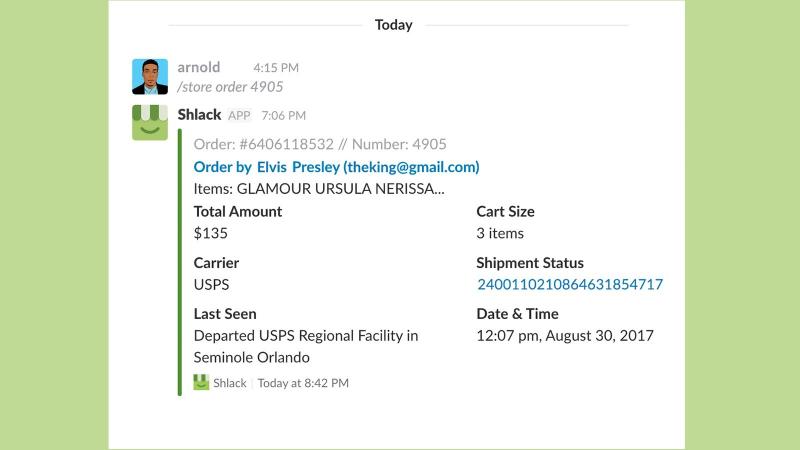Click the $135 total amount value

(211, 233)
